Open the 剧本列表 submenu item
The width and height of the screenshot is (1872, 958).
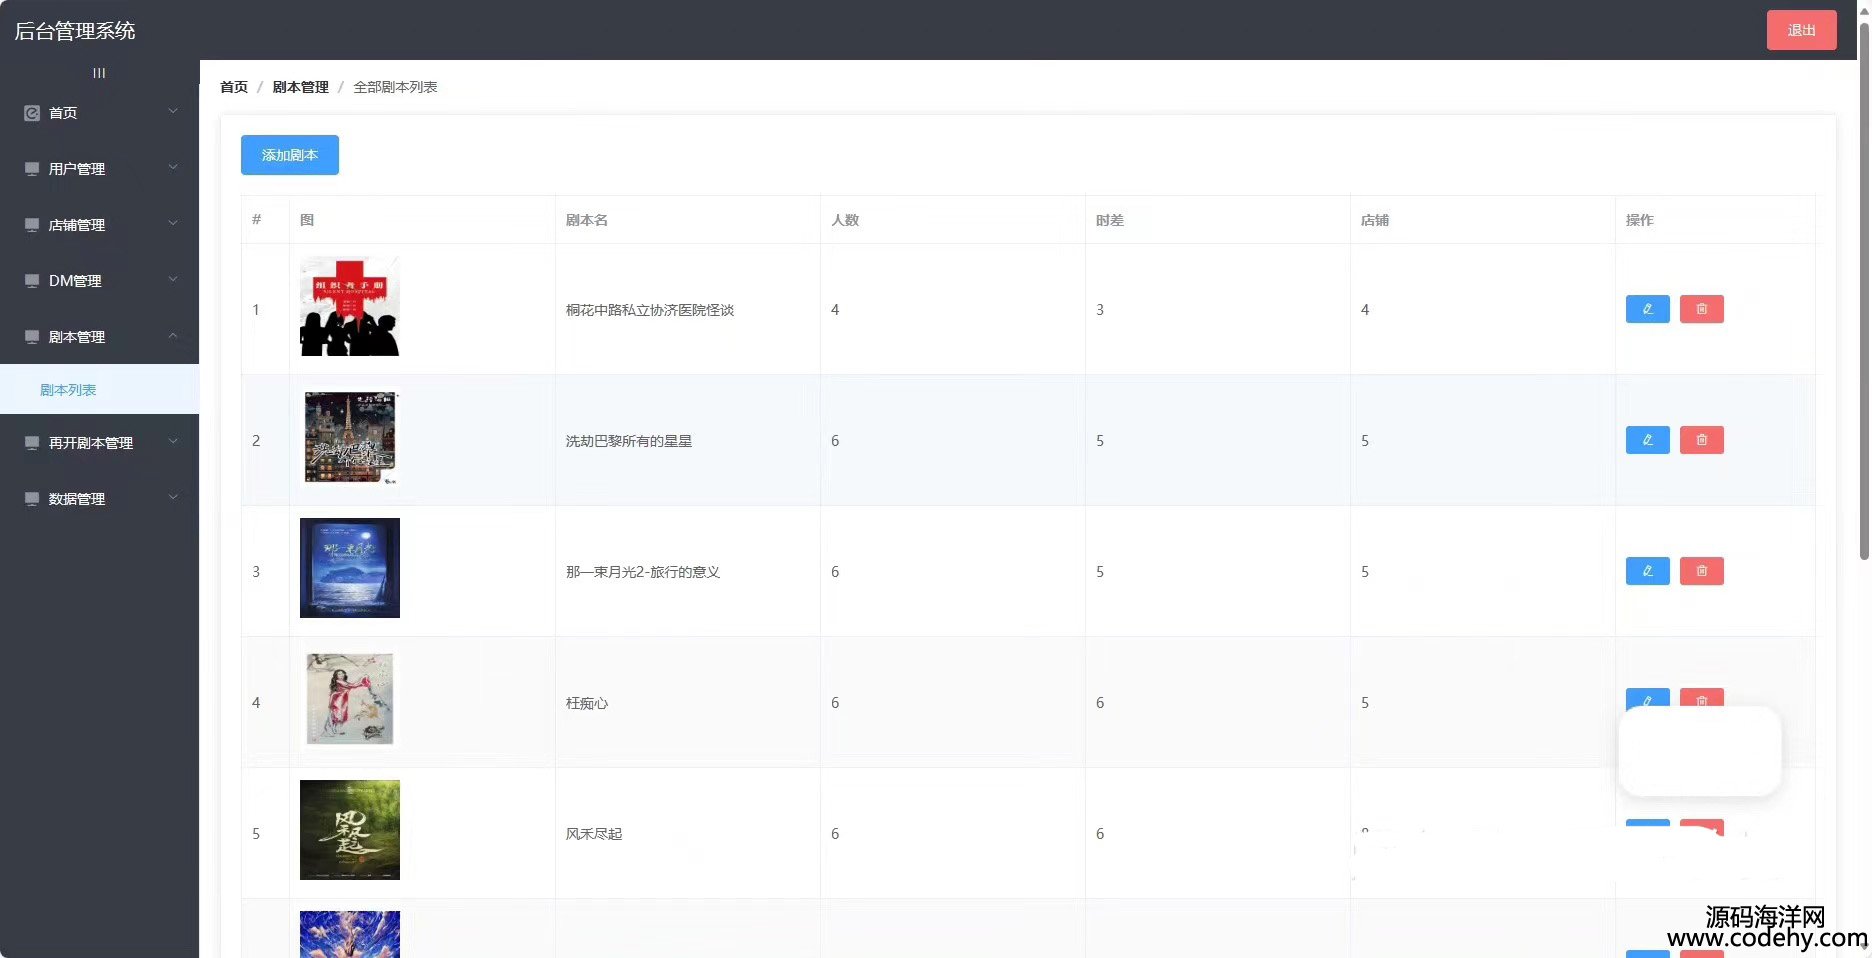click(x=99, y=390)
